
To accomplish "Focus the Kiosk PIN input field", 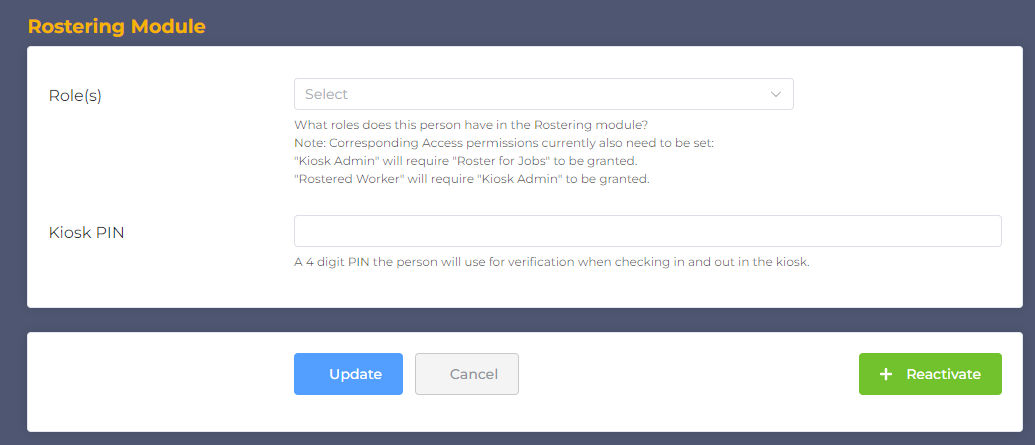I will [x=647, y=231].
